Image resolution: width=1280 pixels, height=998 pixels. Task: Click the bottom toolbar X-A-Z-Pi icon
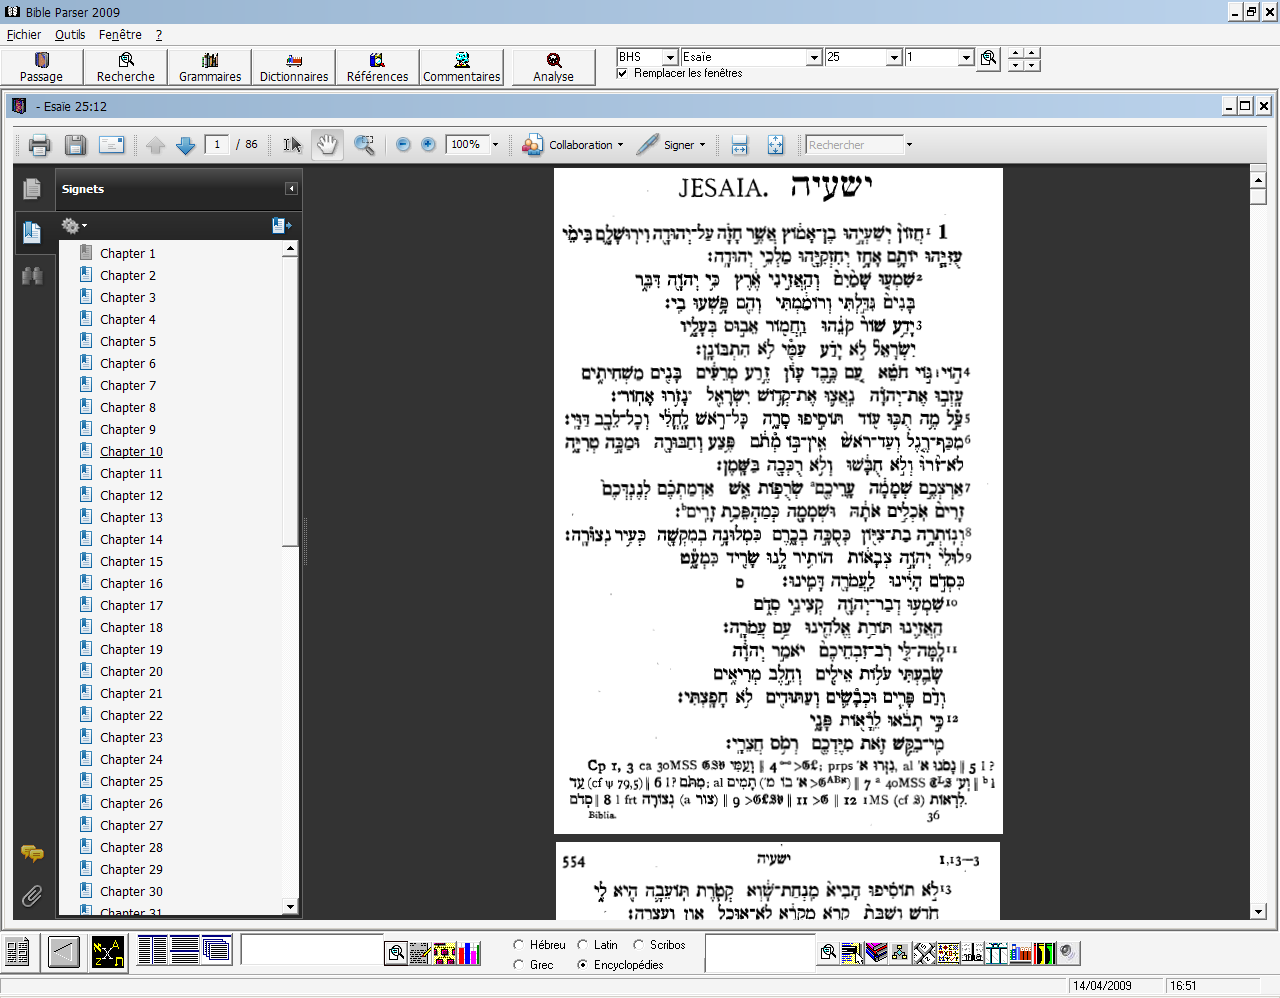(107, 952)
